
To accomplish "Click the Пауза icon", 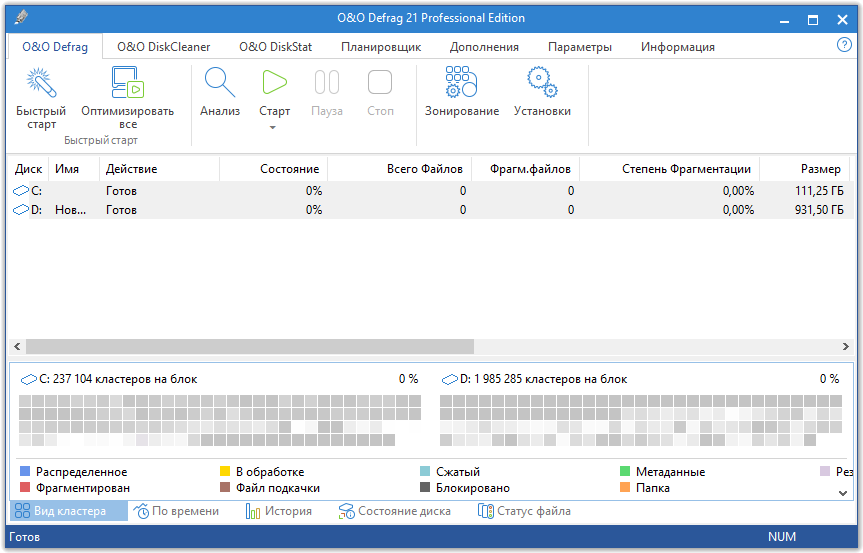I will click(327, 83).
